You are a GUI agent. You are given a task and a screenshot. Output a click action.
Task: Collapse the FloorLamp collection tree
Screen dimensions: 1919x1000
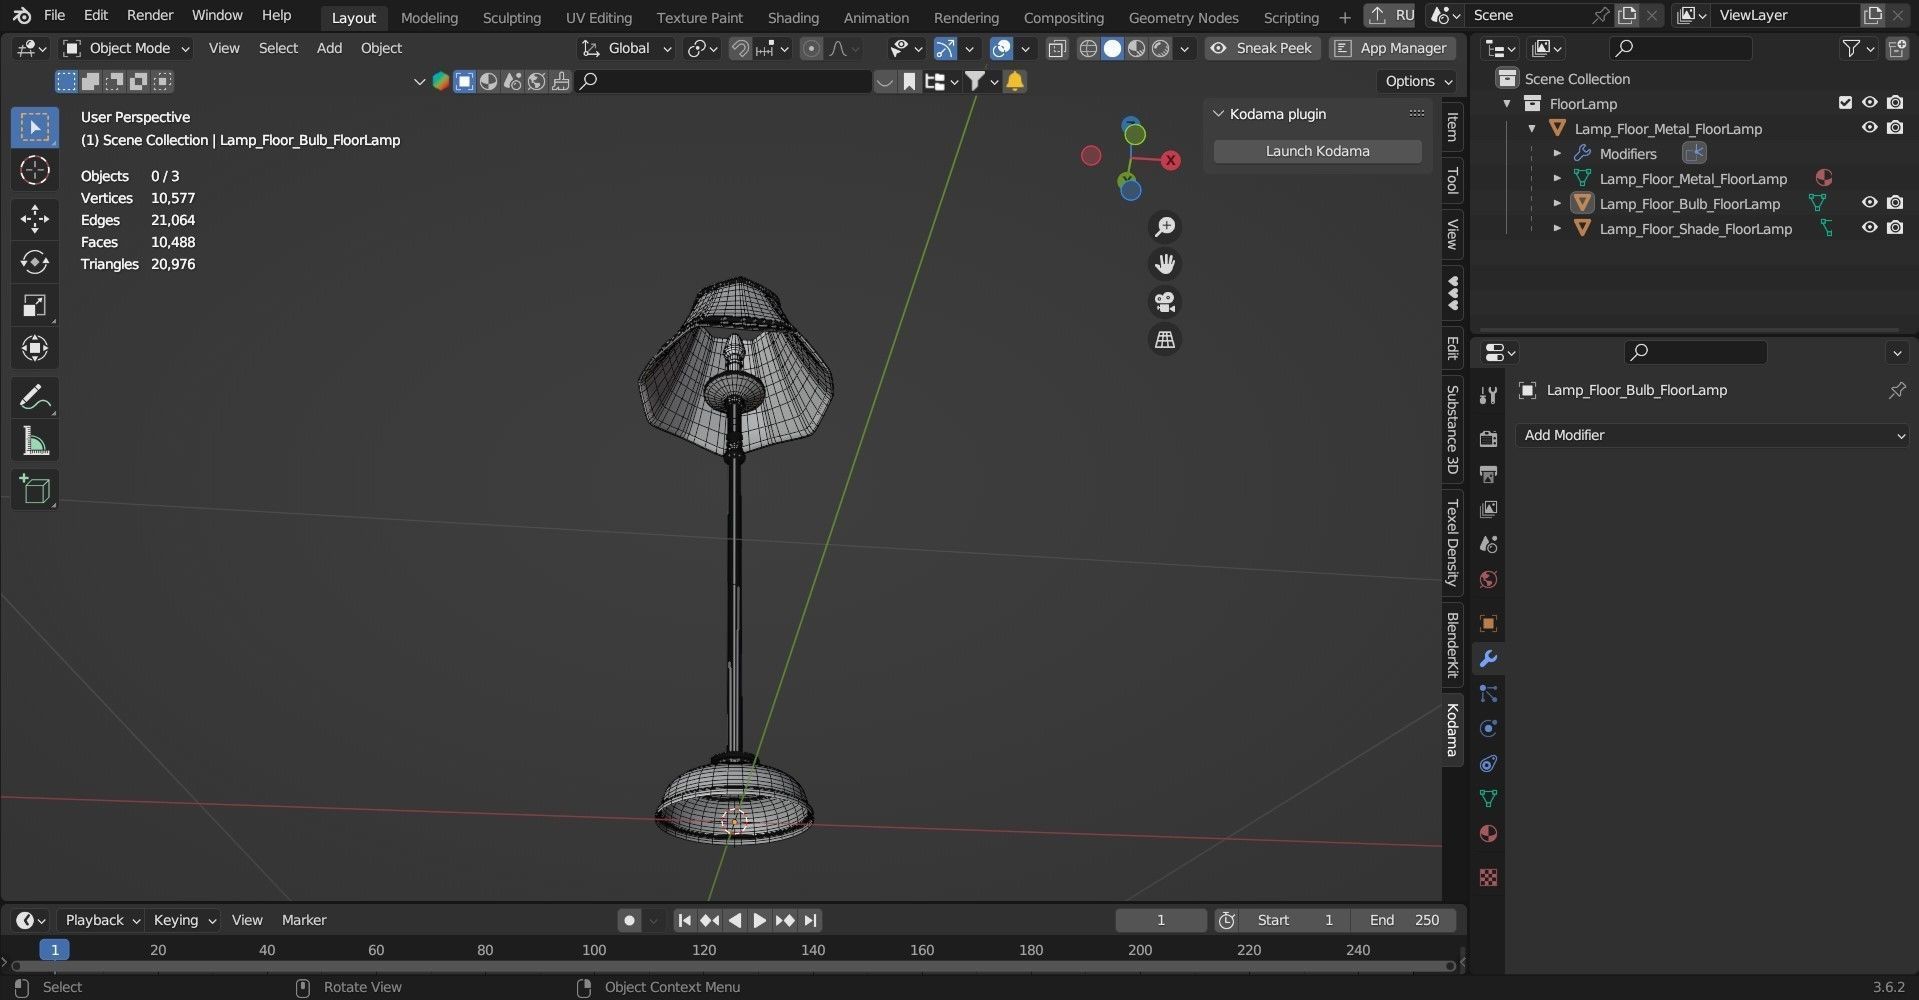1507,104
